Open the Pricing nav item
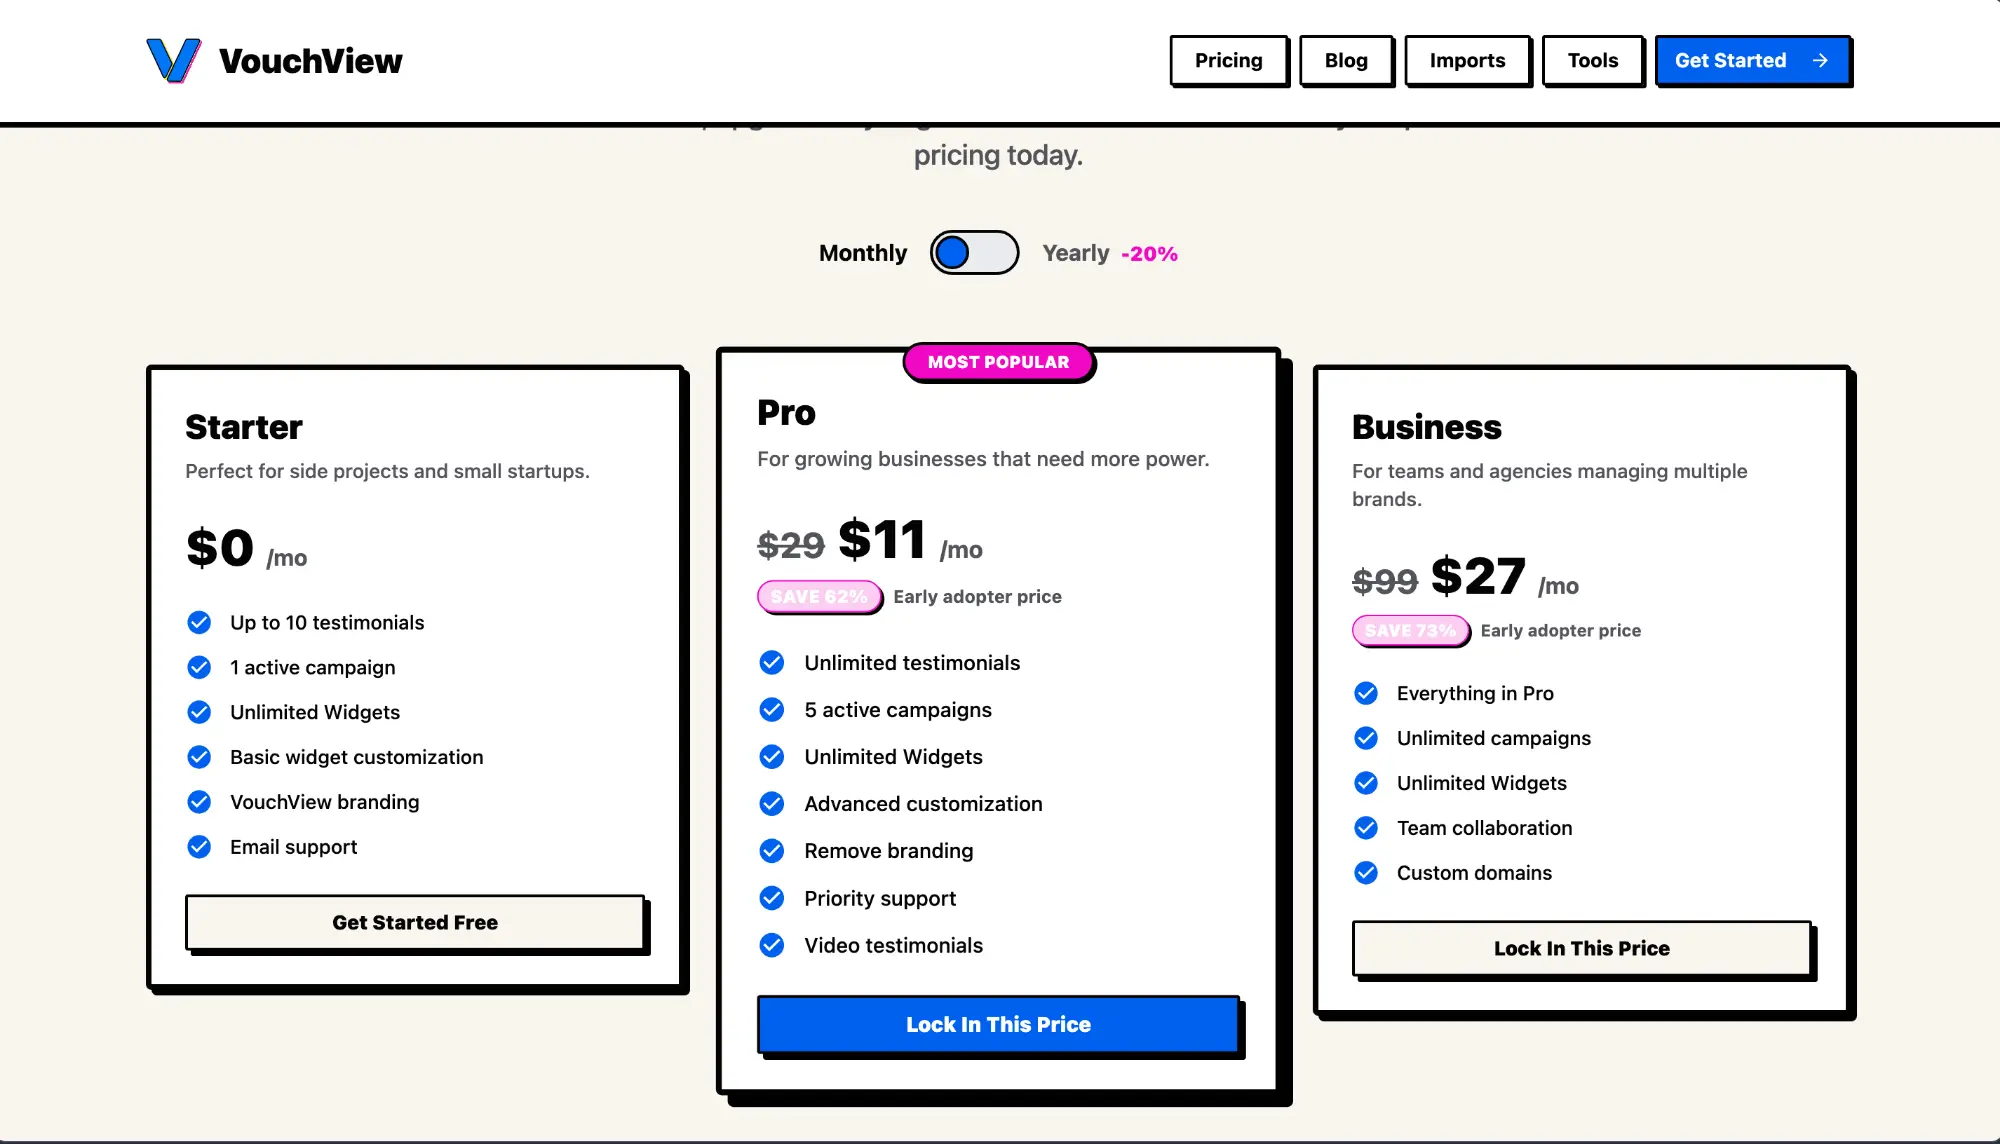Screen dimensions: 2000x1144 [x=1228, y=61]
